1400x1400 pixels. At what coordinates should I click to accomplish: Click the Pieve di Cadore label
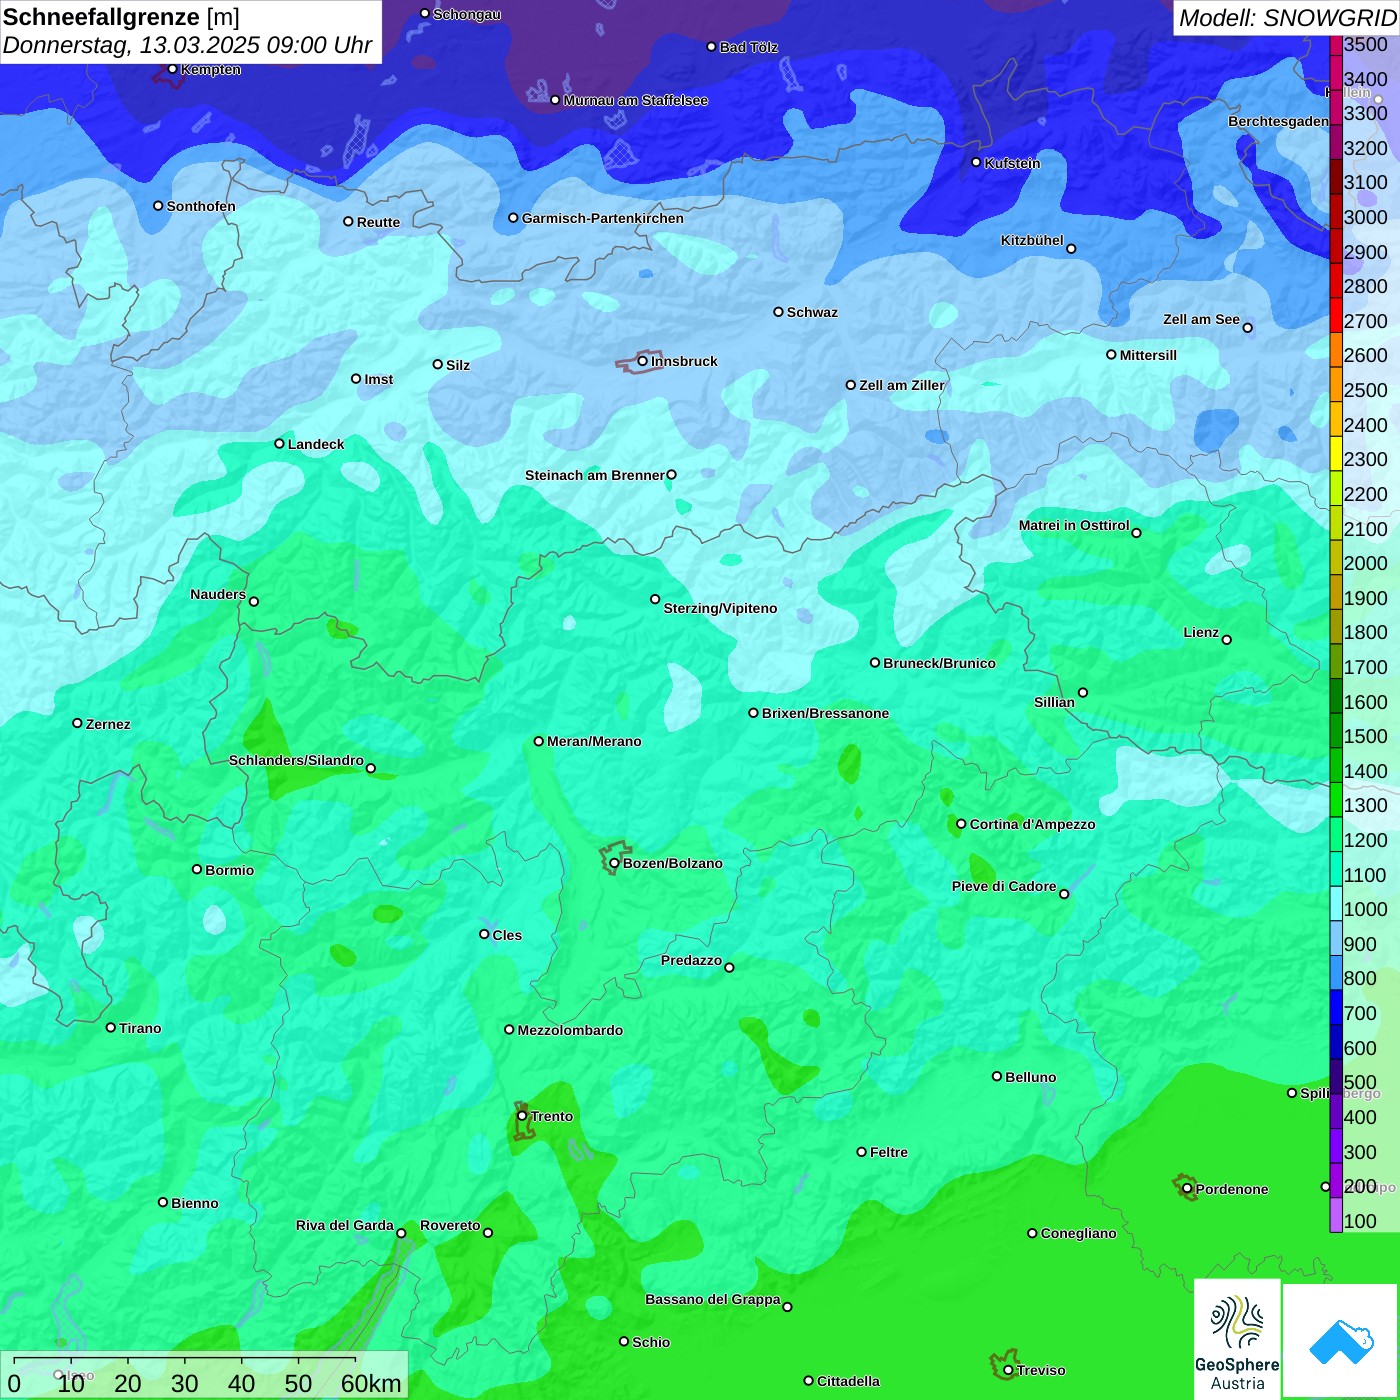coord(1004,886)
